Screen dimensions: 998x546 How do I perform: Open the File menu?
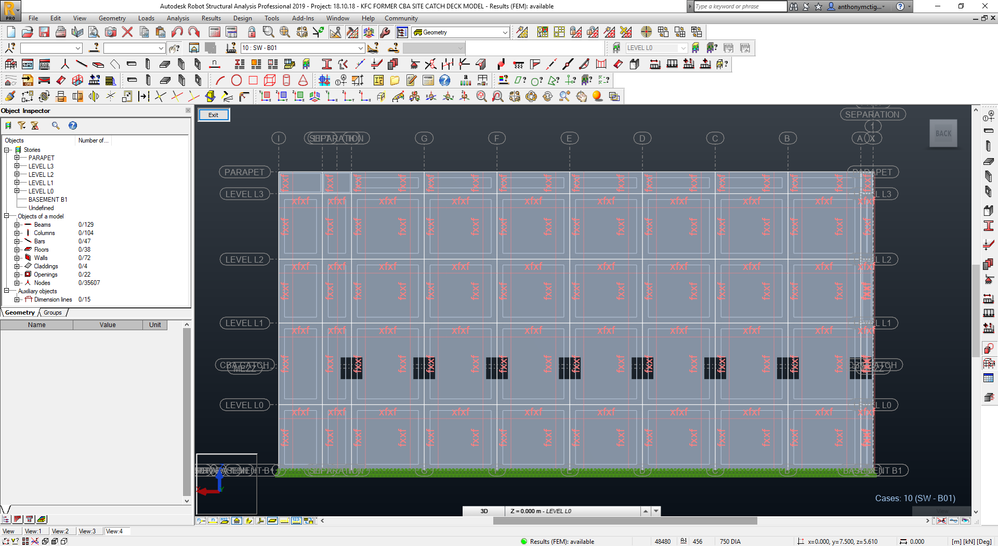33,18
